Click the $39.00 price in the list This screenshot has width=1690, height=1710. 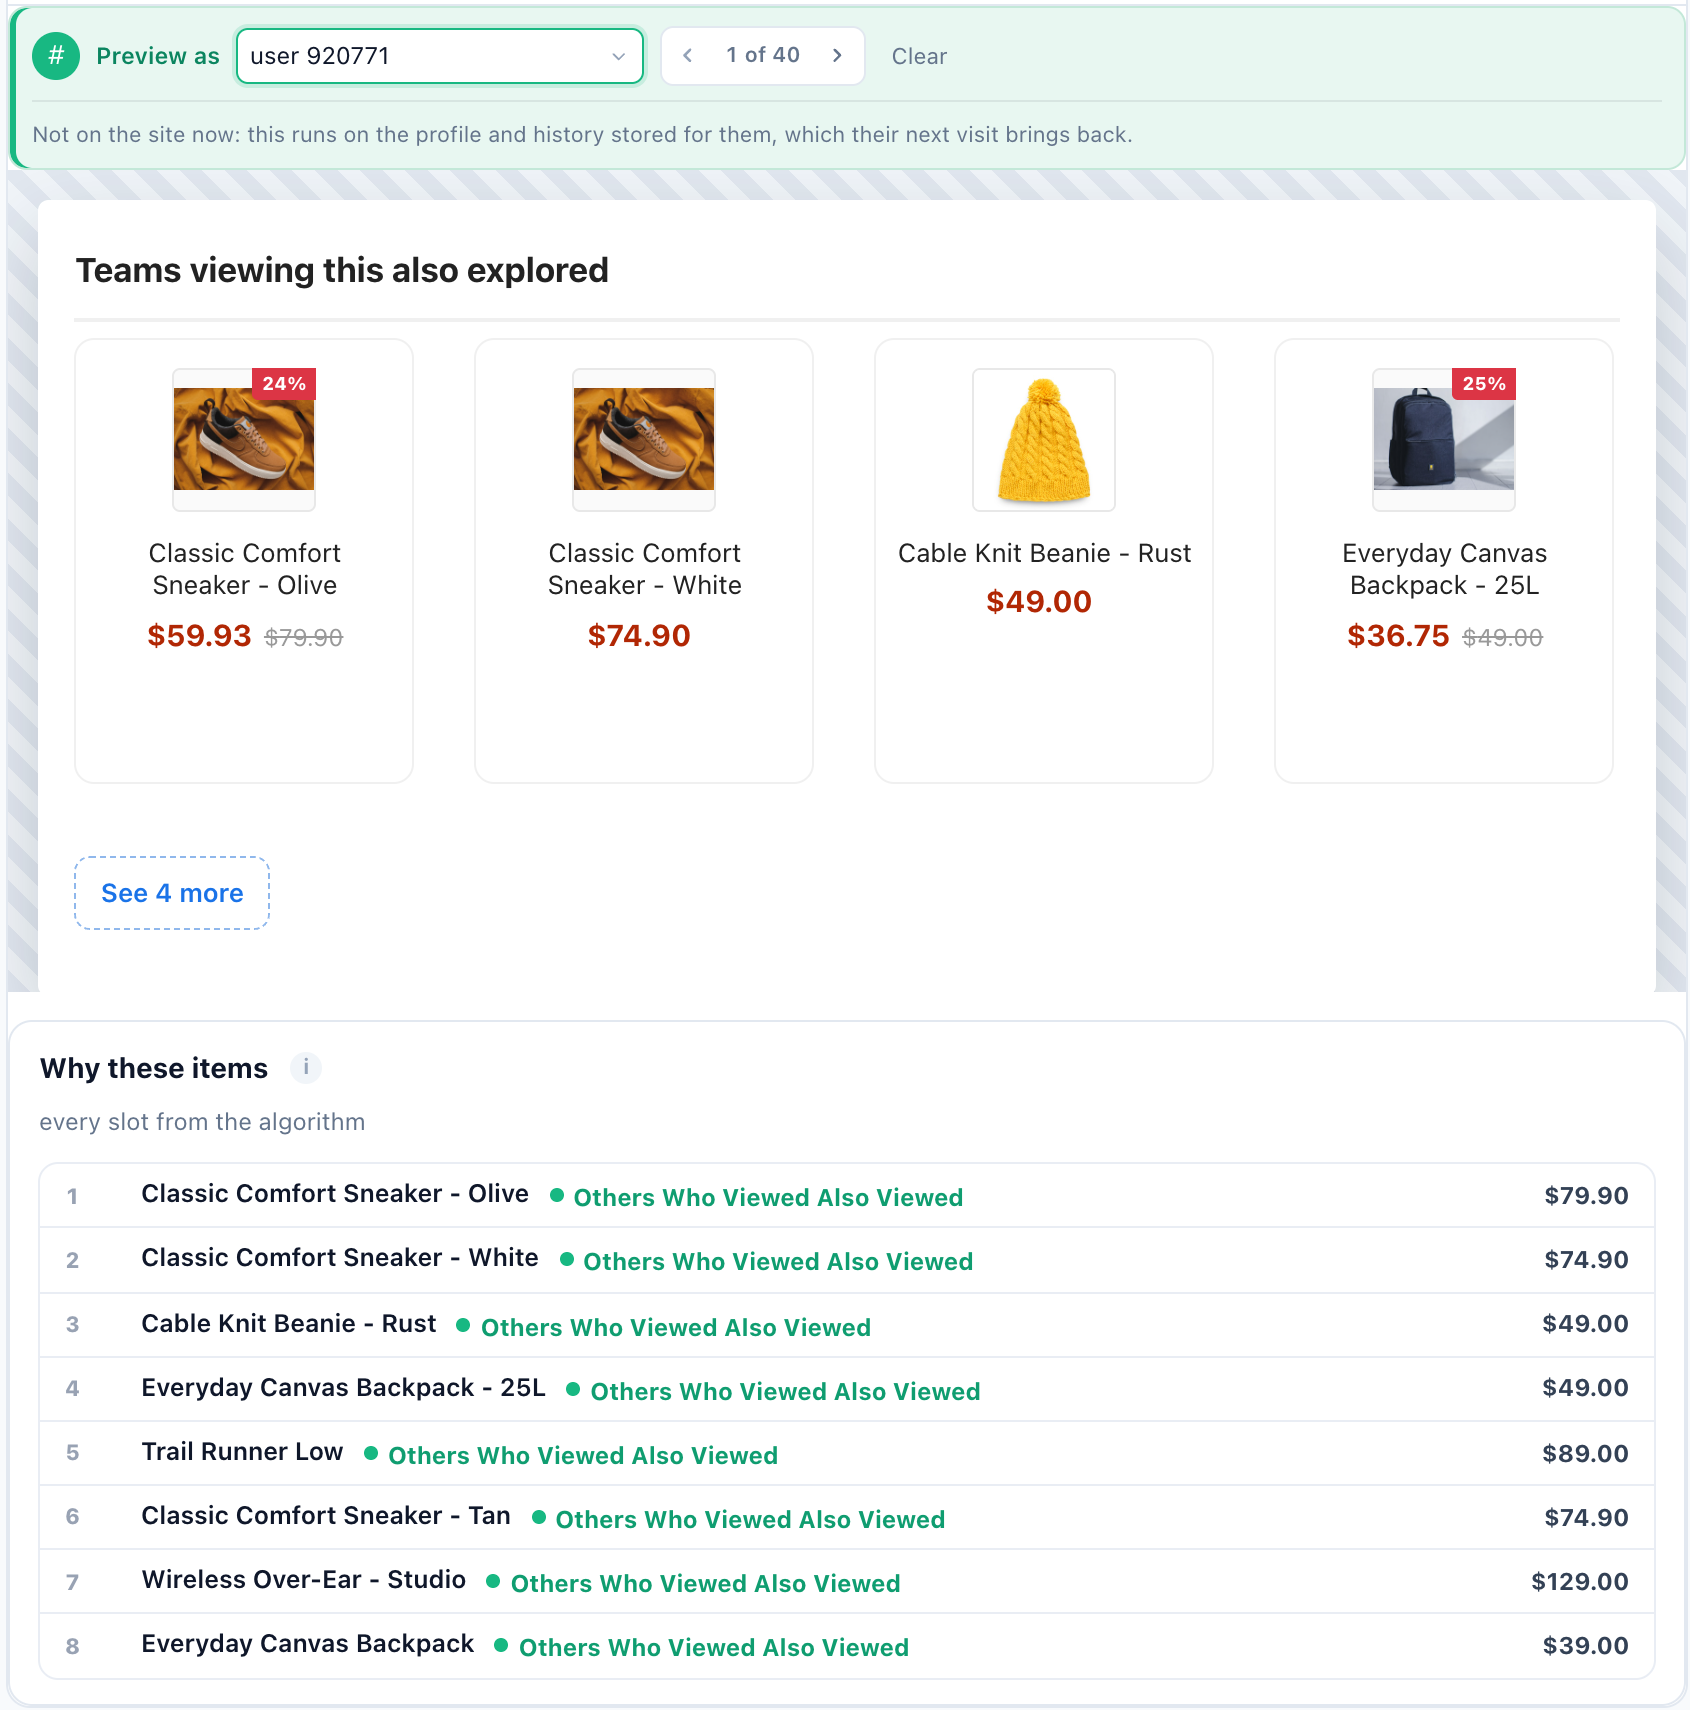(1585, 1646)
